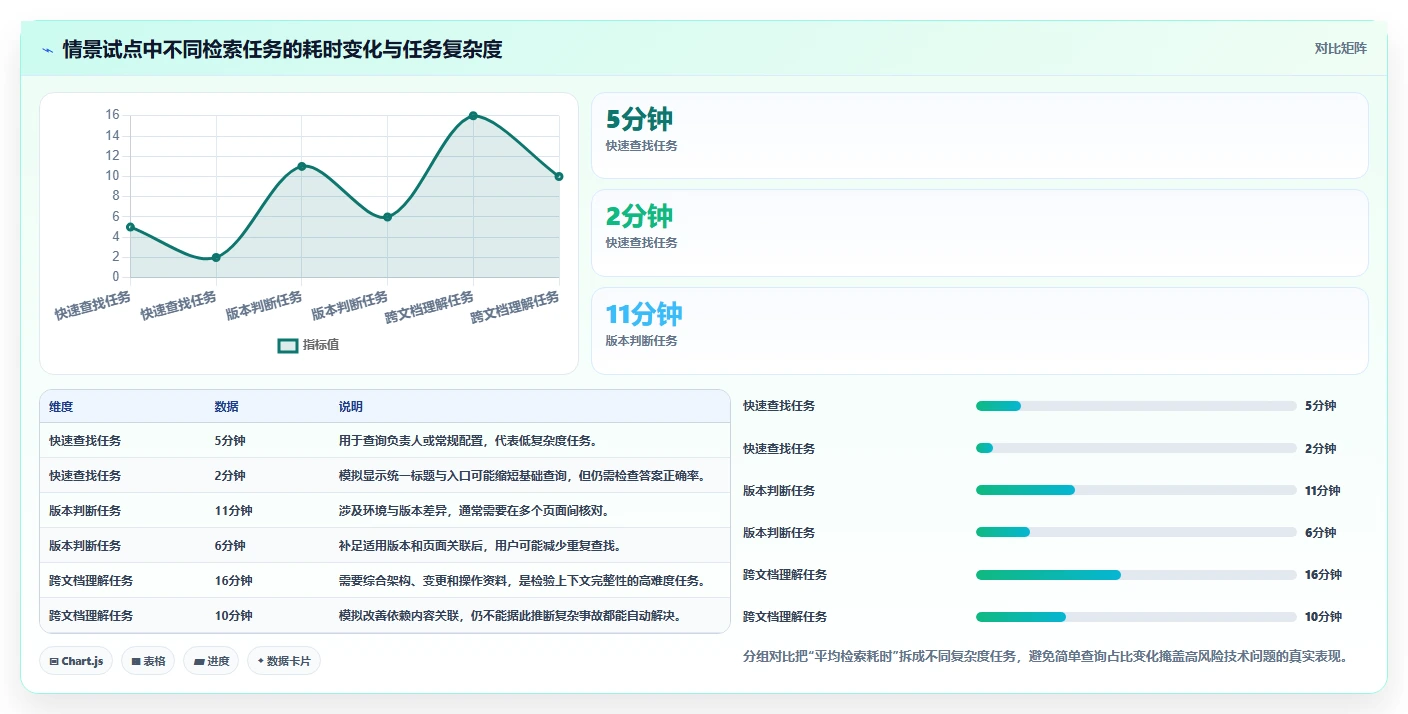This screenshot has height=714, width=1408.
Task: Select the 2分钟 data card
Action: click(x=979, y=233)
